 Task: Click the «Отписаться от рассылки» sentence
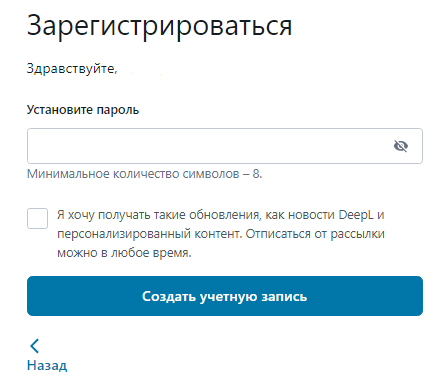pos(315,234)
